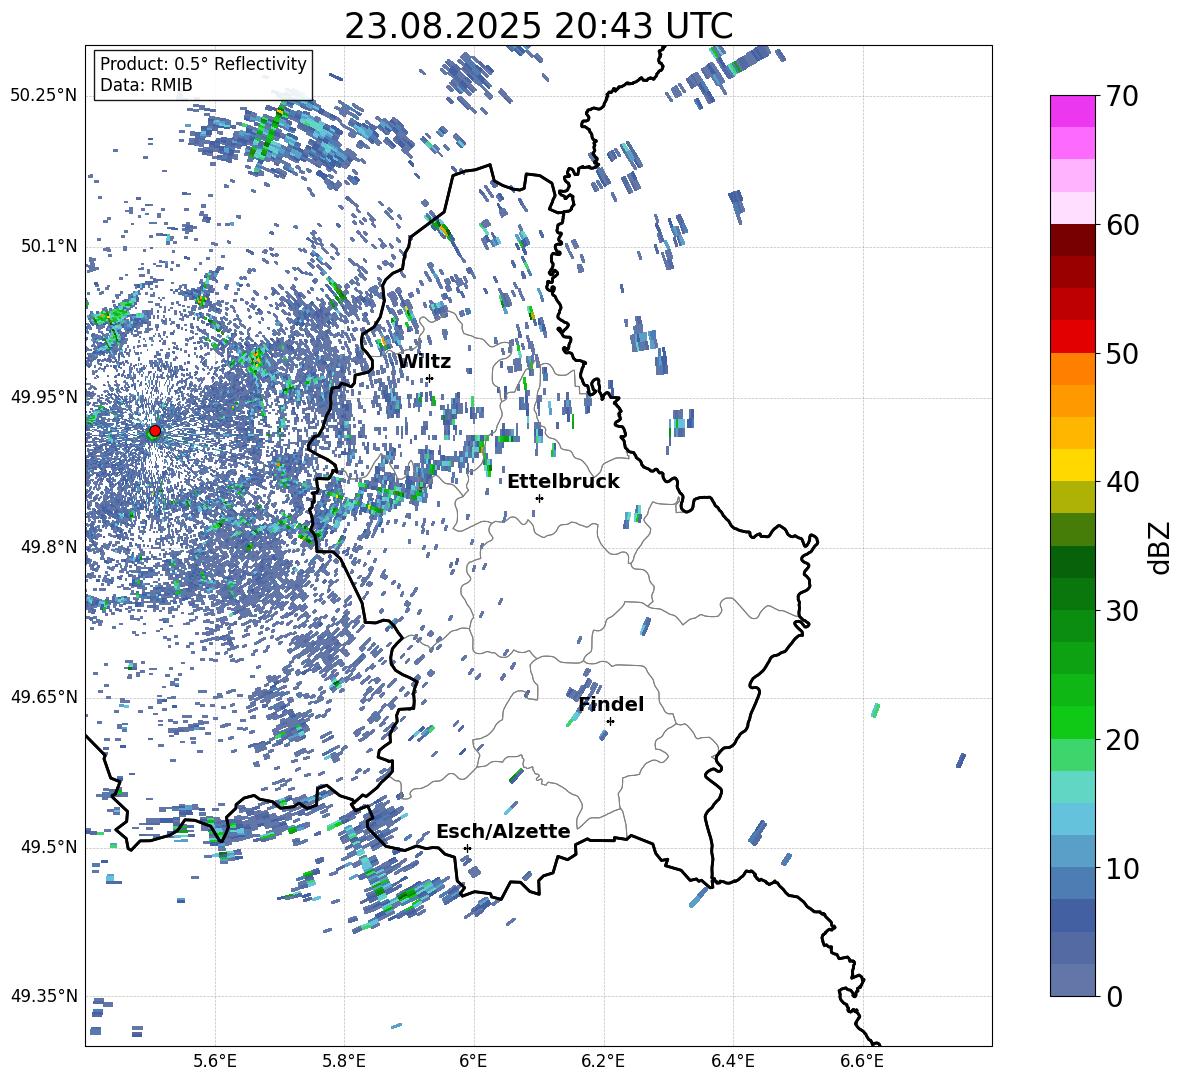Viewport: 1184px width, 1081px height.
Task: Click the 6.4°E longitude label
Action: [x=732, y=1061]
